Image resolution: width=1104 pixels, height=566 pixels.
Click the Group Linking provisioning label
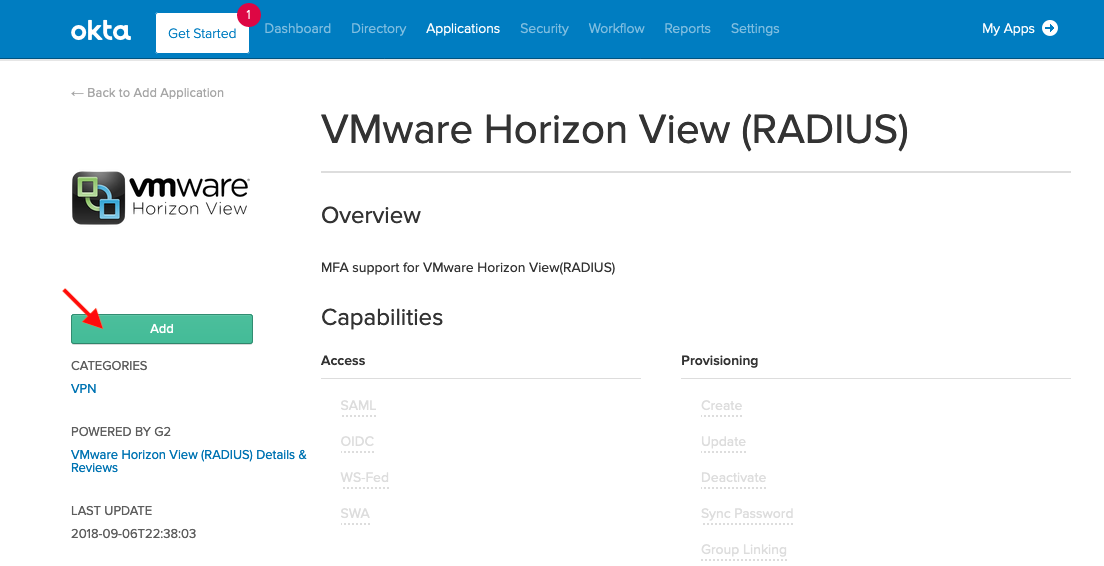744,550
